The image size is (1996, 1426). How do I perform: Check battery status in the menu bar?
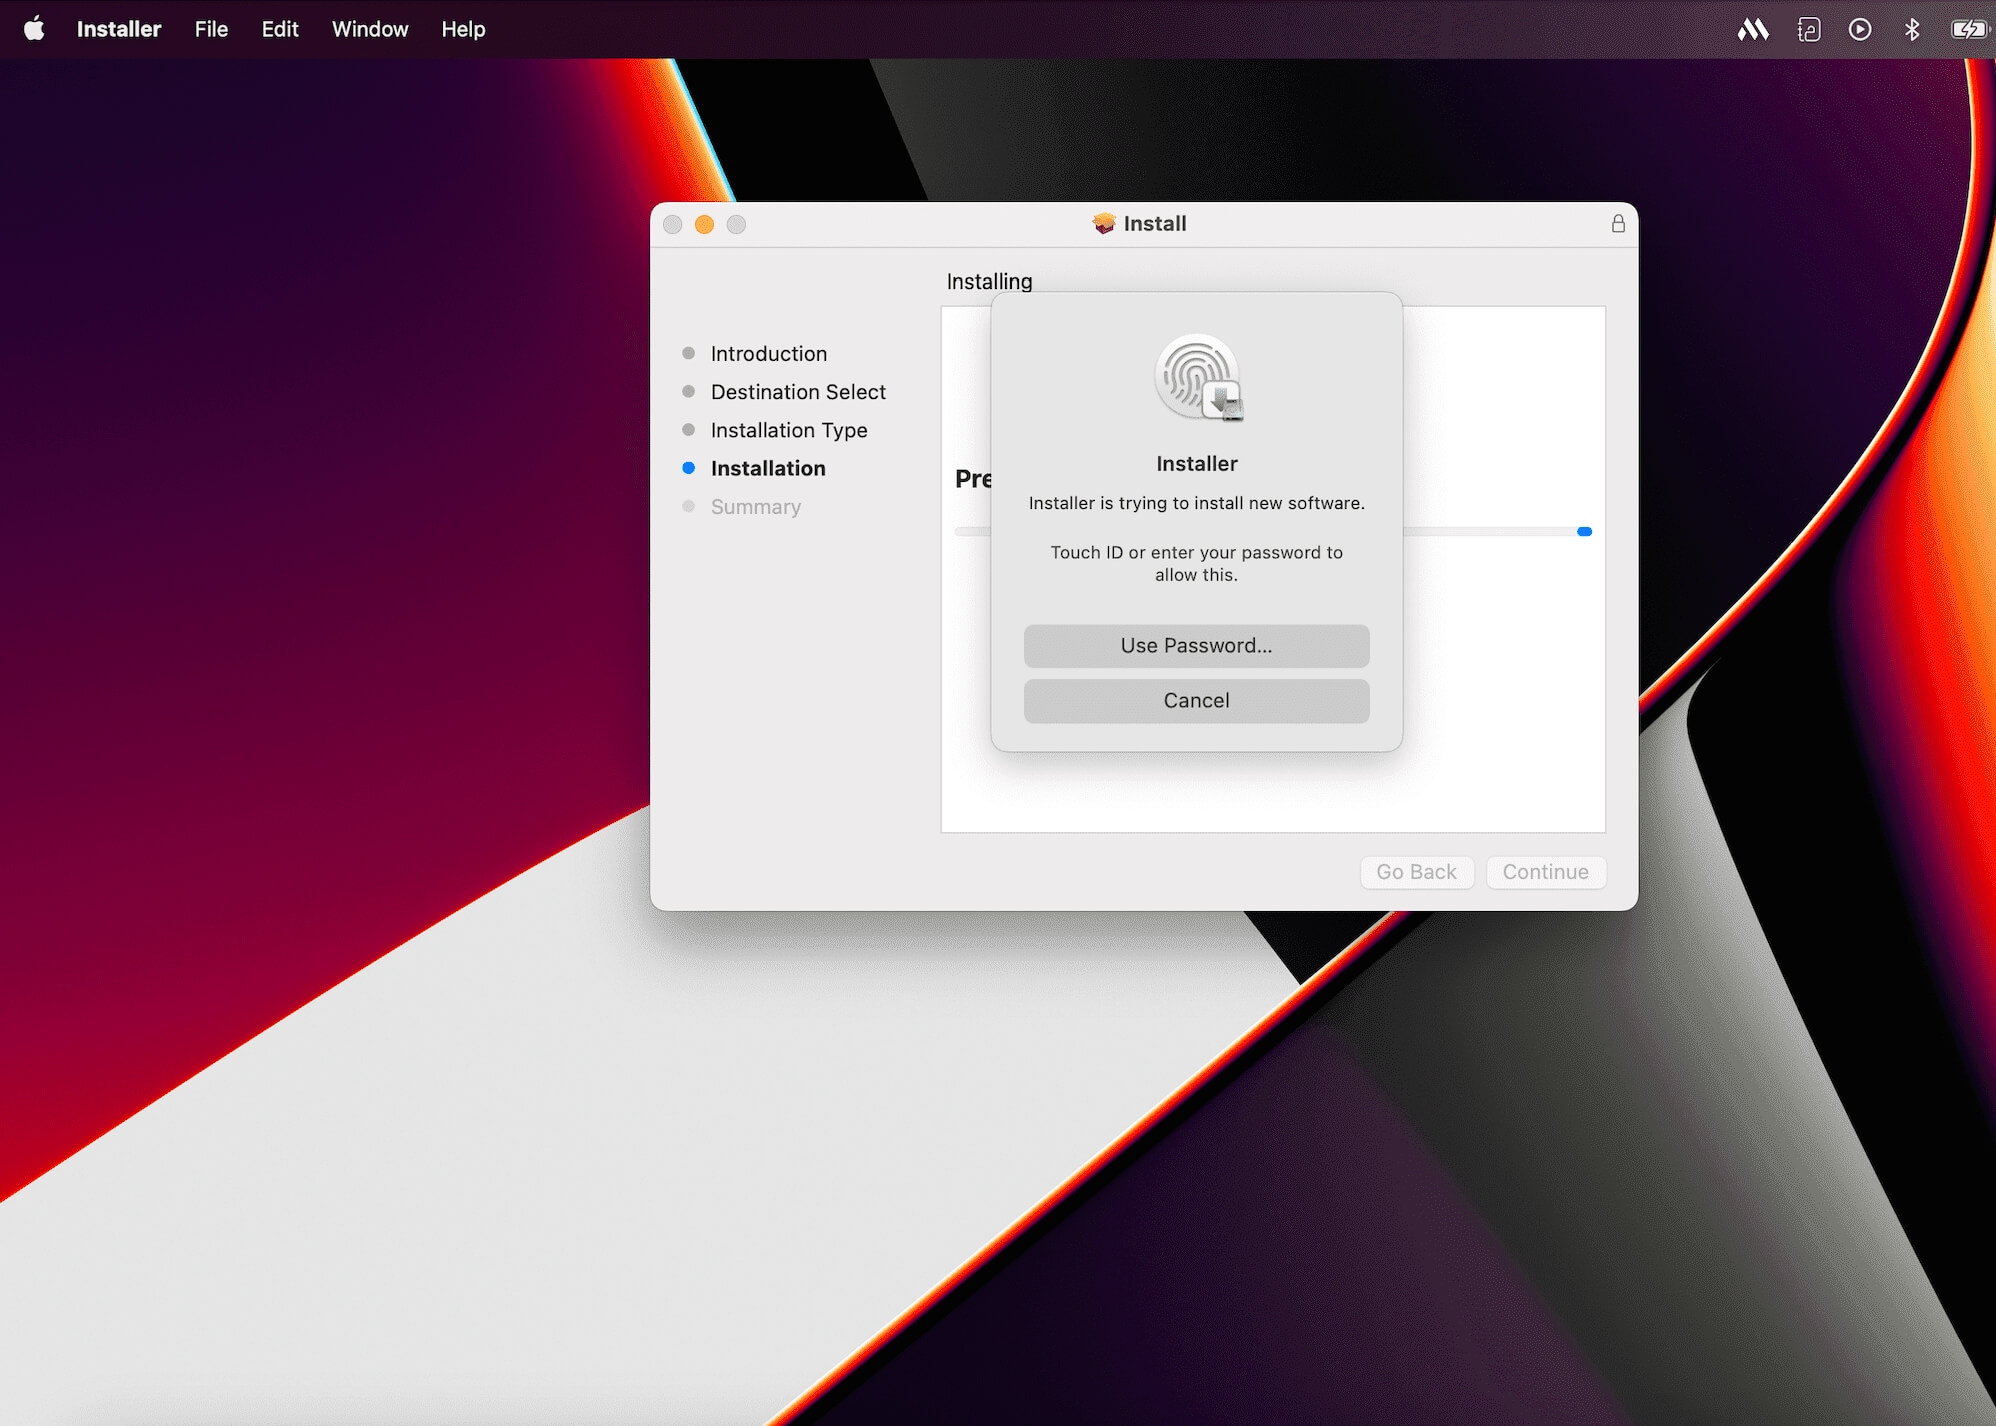click(1968, 29)
